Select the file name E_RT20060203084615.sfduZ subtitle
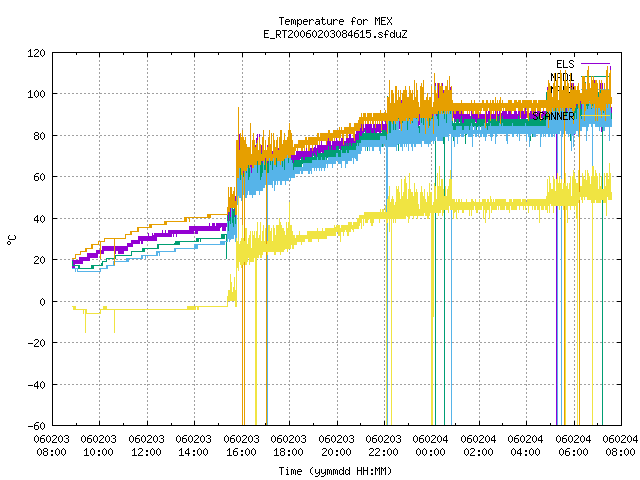The image size is (640, 480). 336,34
